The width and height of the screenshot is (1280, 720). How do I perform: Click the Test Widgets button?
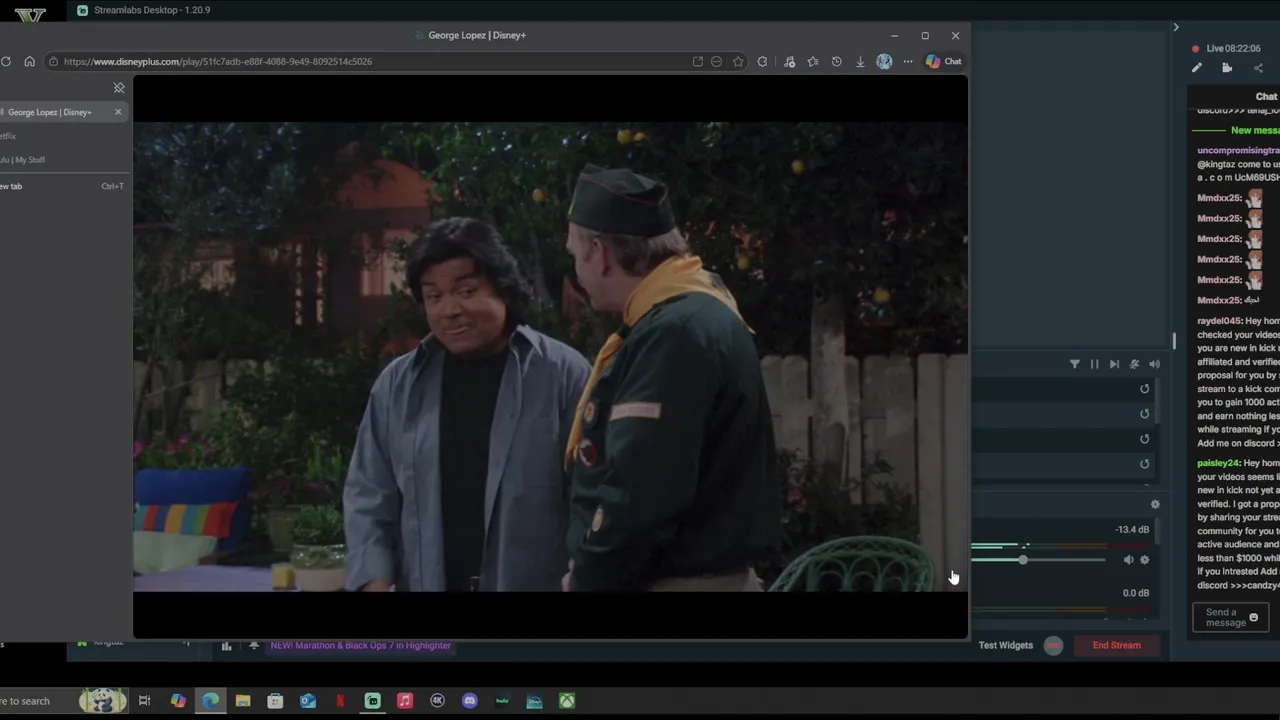tap(1006, 646)
